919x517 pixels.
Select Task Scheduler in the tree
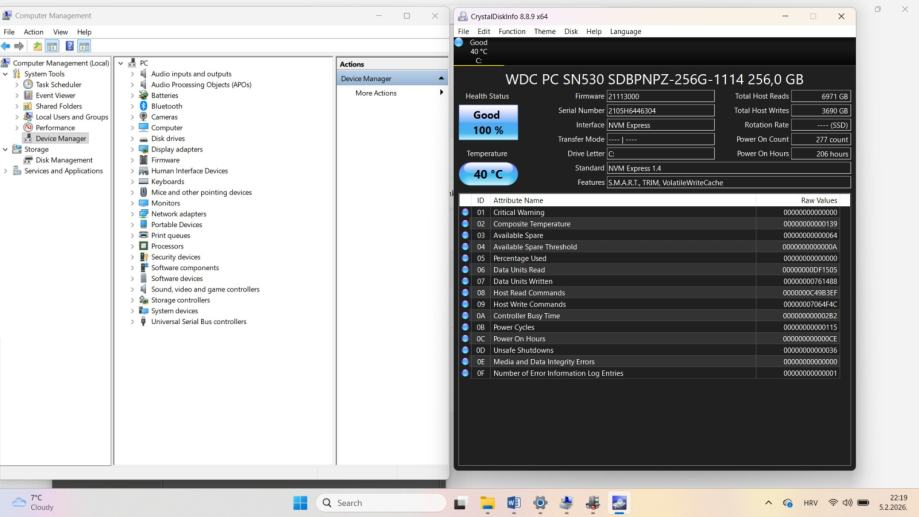pos(58,84)
